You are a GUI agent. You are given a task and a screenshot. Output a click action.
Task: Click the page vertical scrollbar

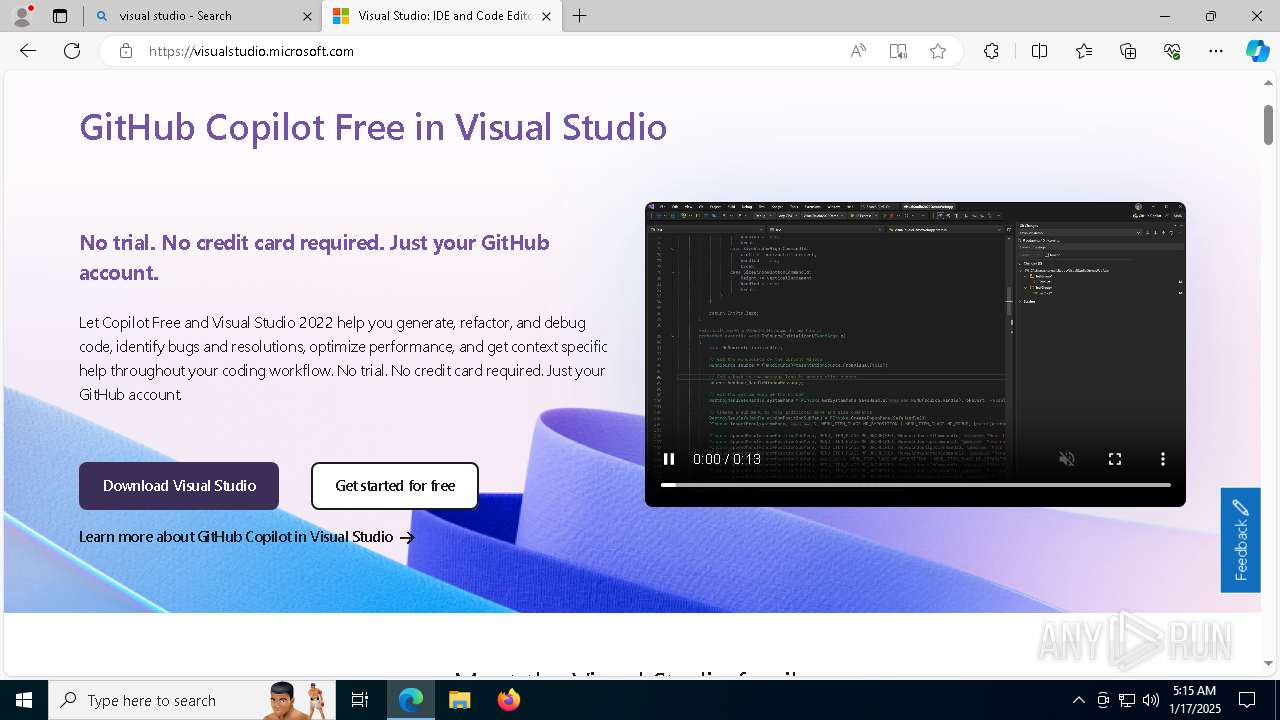pyautogui.click(x=1268, y=124)
